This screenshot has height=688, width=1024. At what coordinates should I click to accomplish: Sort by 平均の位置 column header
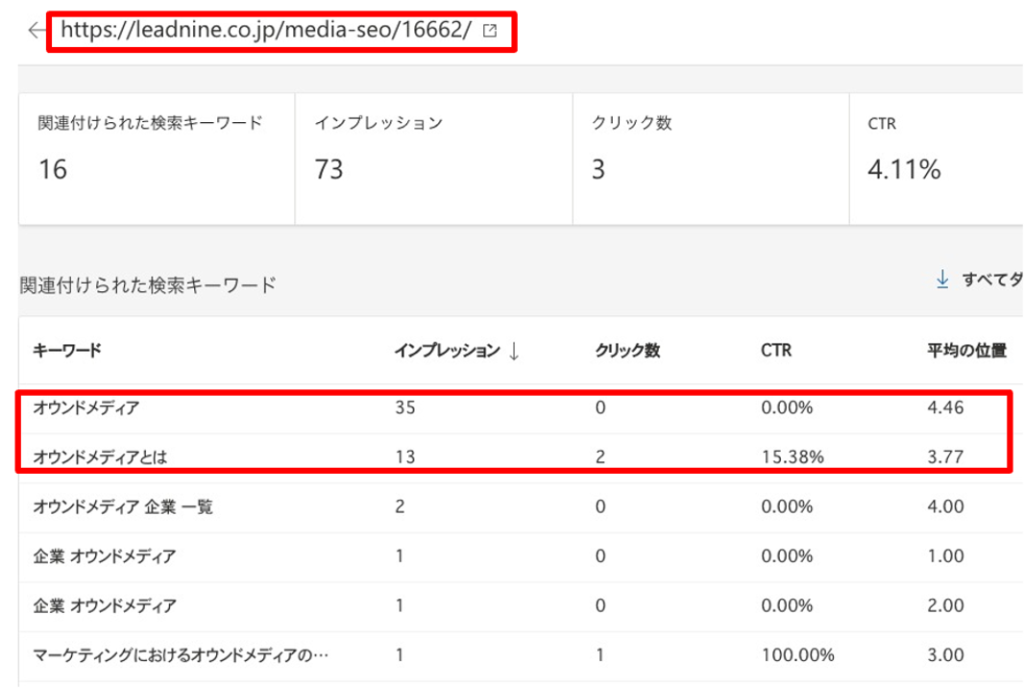[x=963, y=351]
